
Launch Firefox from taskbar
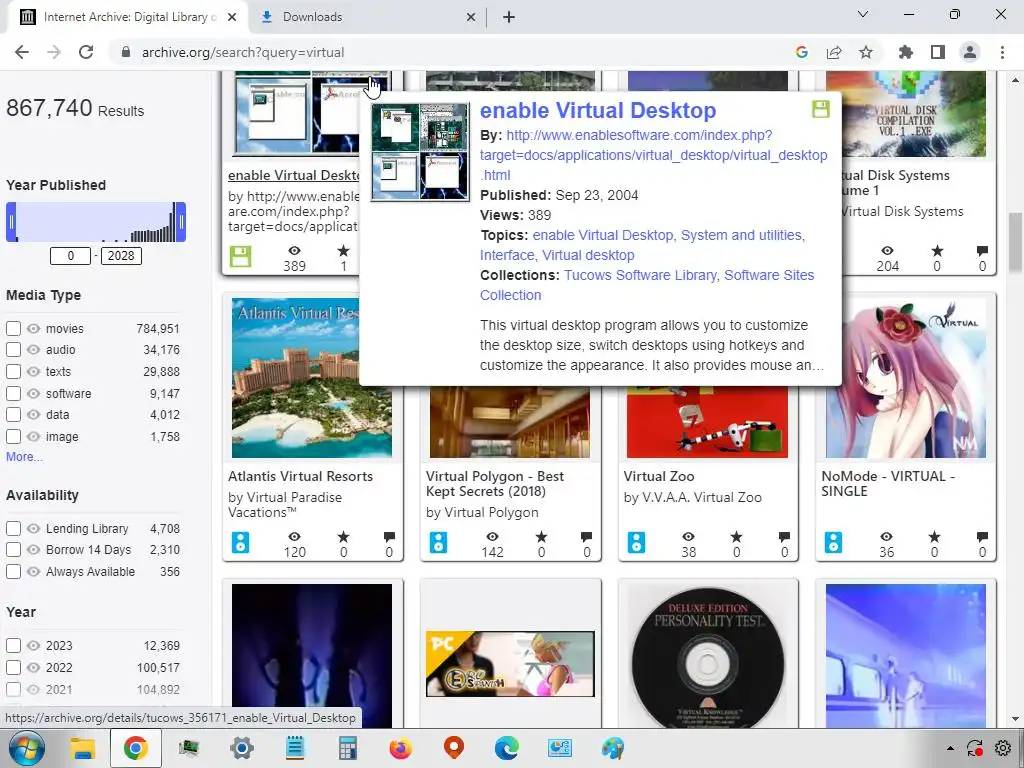click(400, 748)
